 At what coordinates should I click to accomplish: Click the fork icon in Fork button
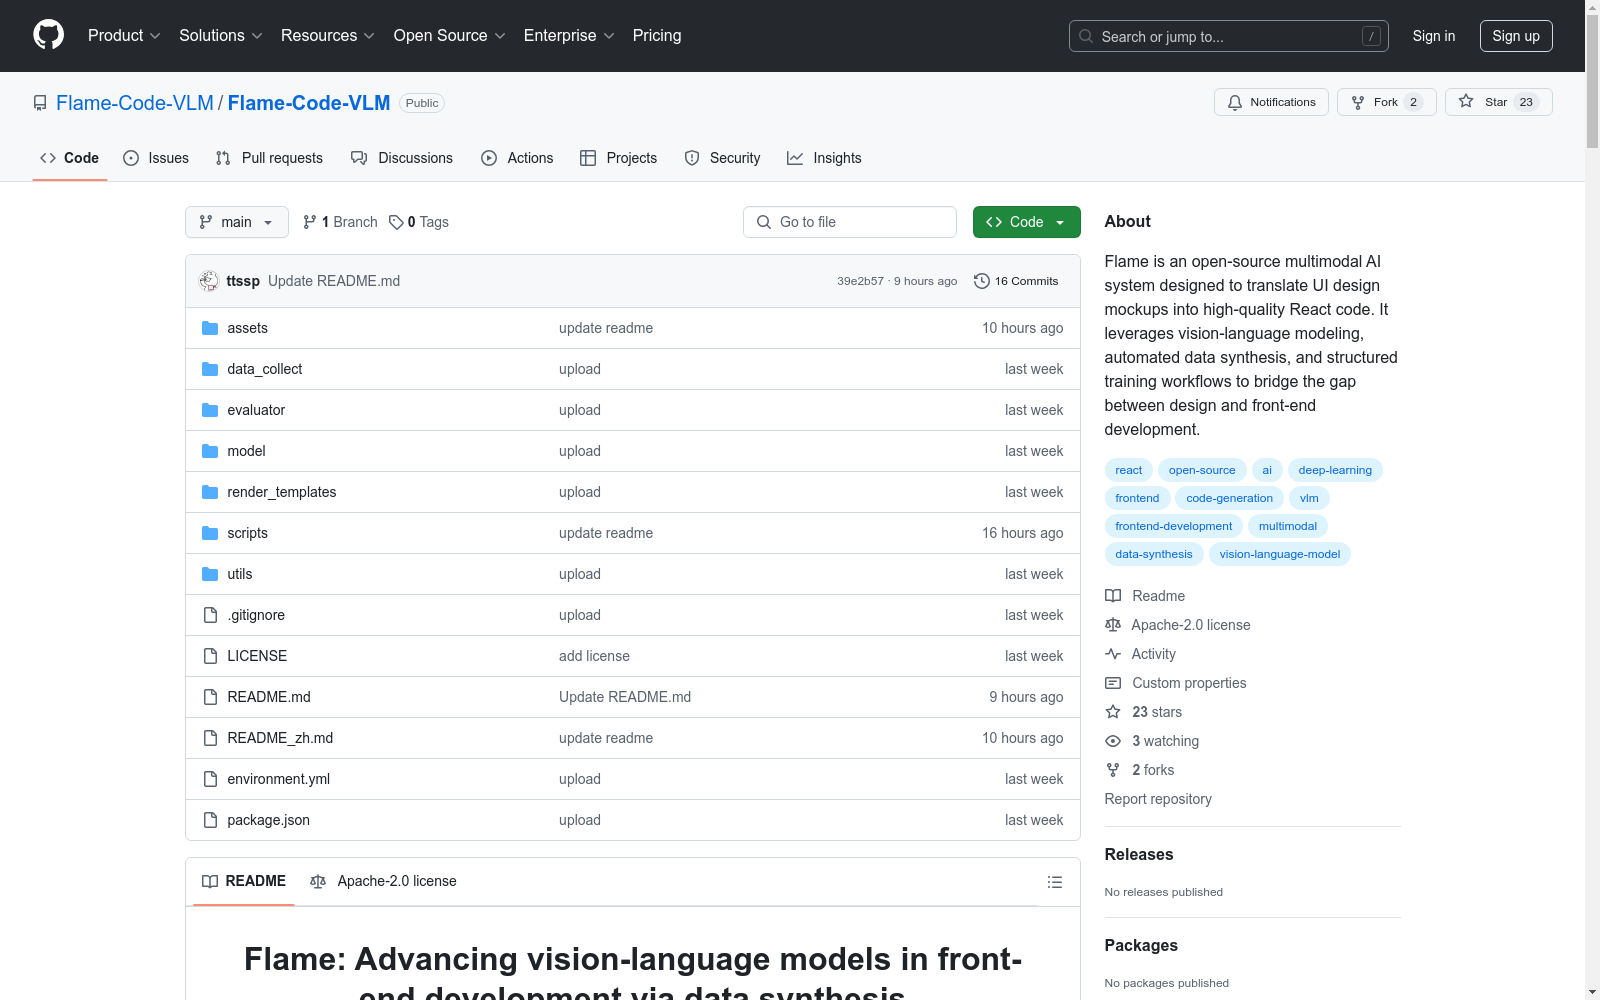(x=1358, y=102)
